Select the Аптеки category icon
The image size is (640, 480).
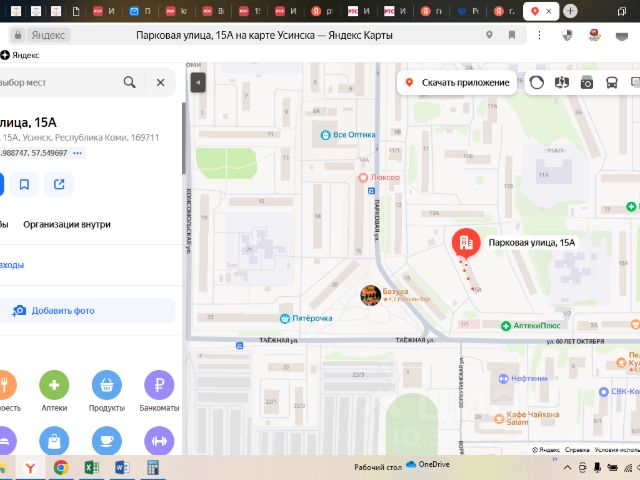[x=54, y=385]
